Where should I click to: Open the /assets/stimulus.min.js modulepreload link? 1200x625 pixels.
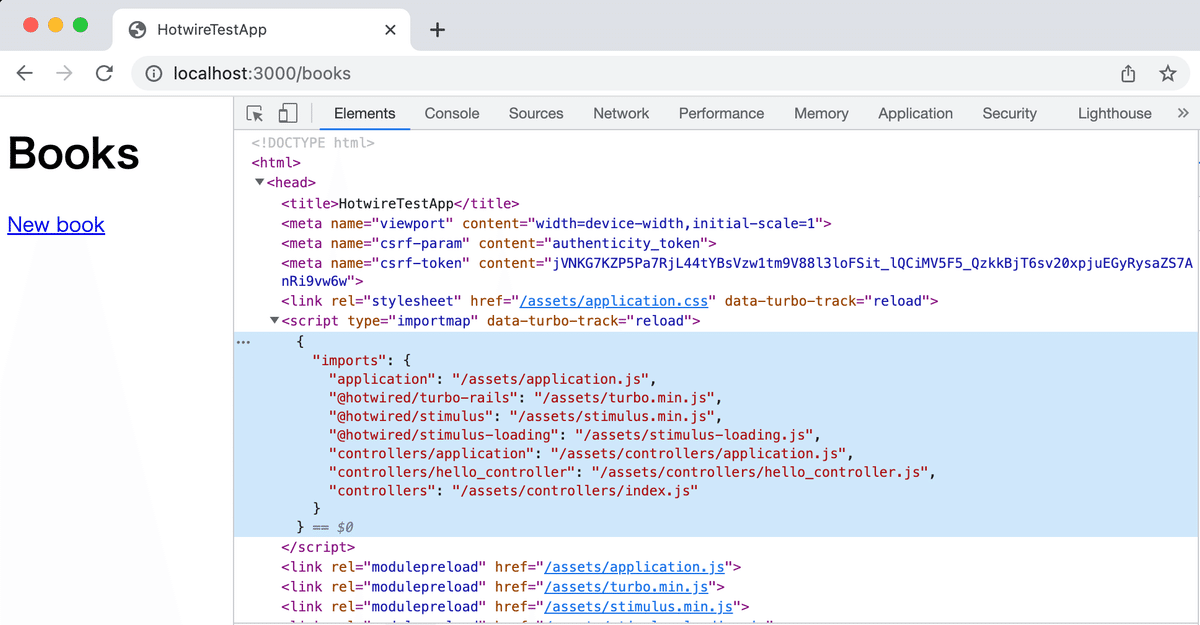pos(639,606)
